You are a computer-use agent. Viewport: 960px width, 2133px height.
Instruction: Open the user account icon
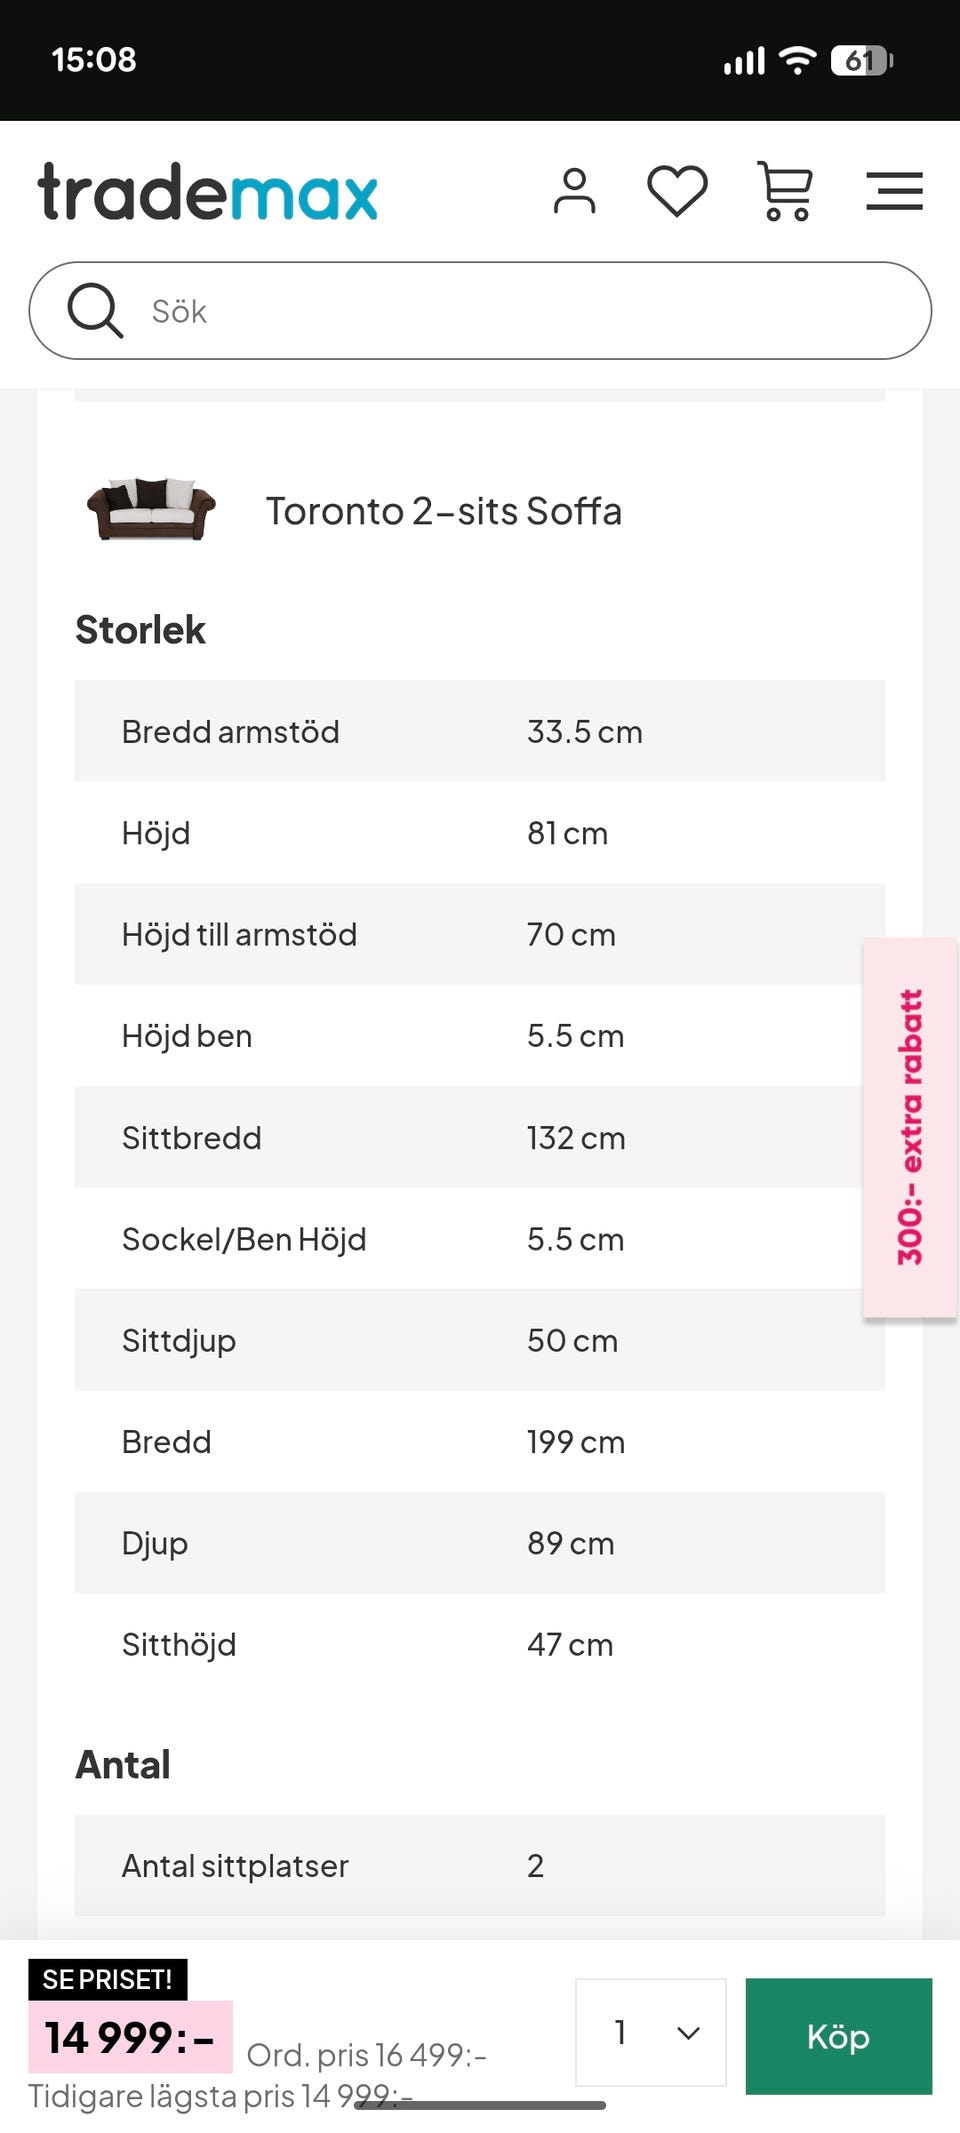(574, 191)
